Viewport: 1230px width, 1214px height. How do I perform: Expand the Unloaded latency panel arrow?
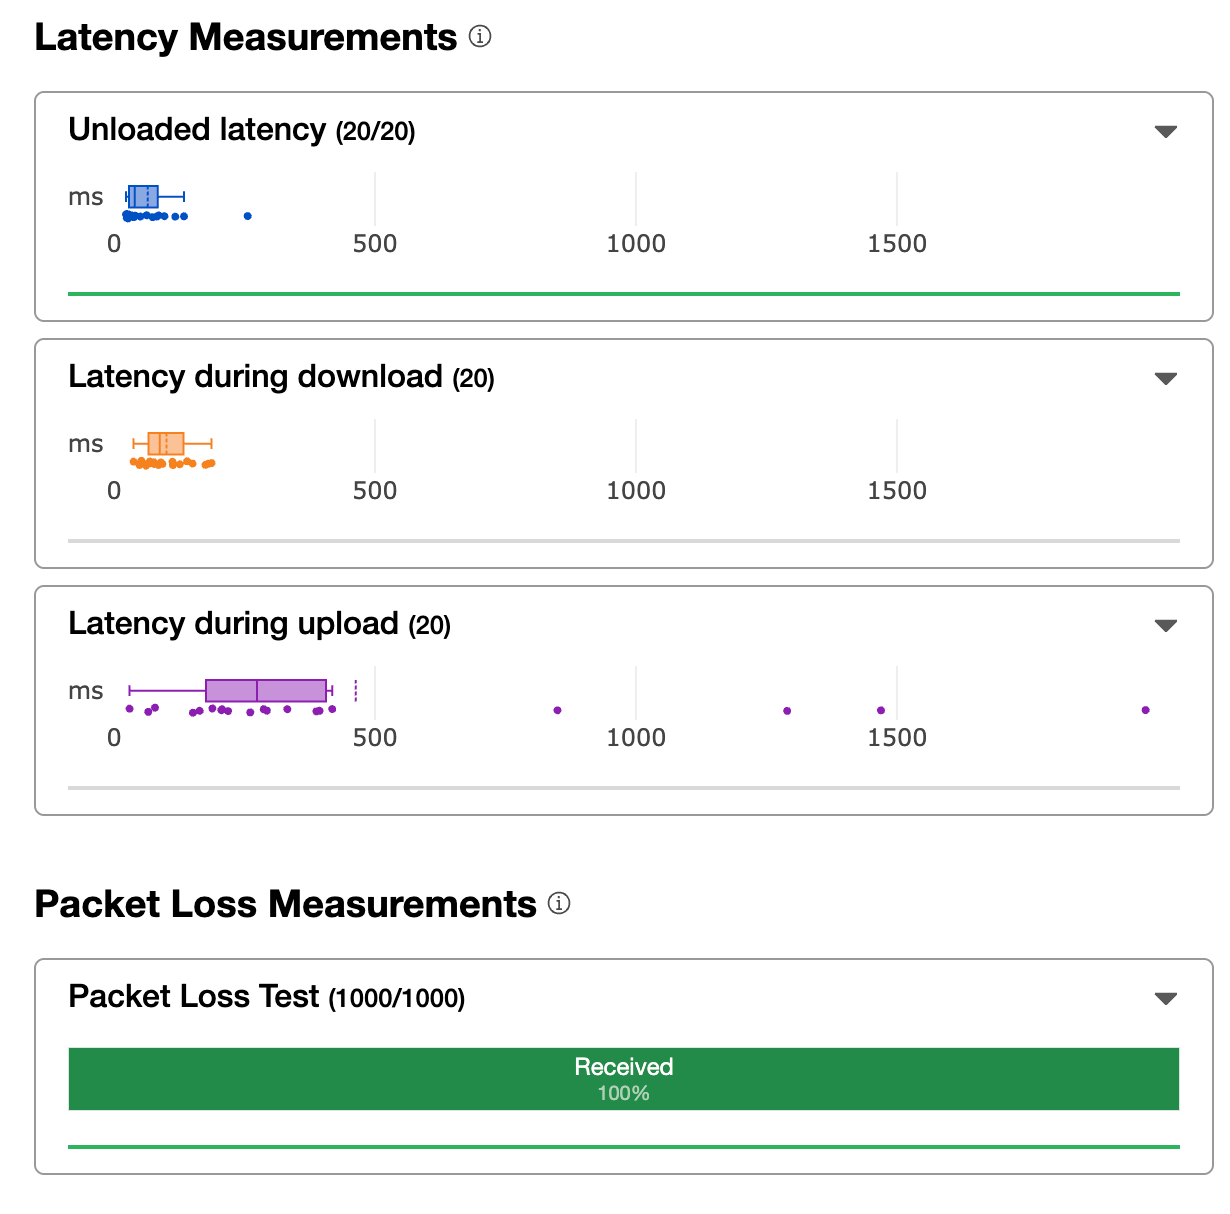tap(1165, 131)
